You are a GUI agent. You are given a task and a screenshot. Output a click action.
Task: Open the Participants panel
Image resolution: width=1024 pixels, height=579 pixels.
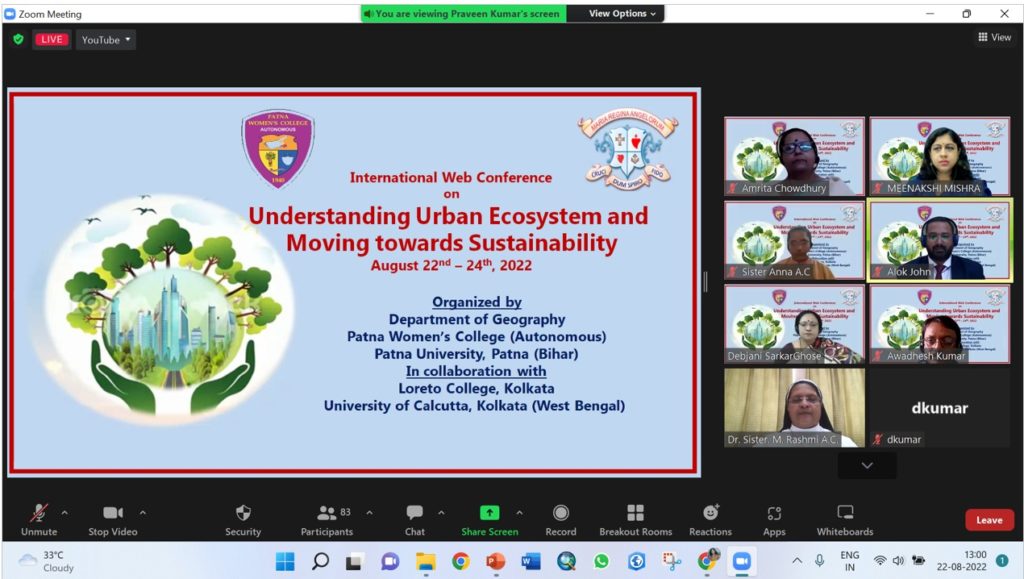point(327,513)
